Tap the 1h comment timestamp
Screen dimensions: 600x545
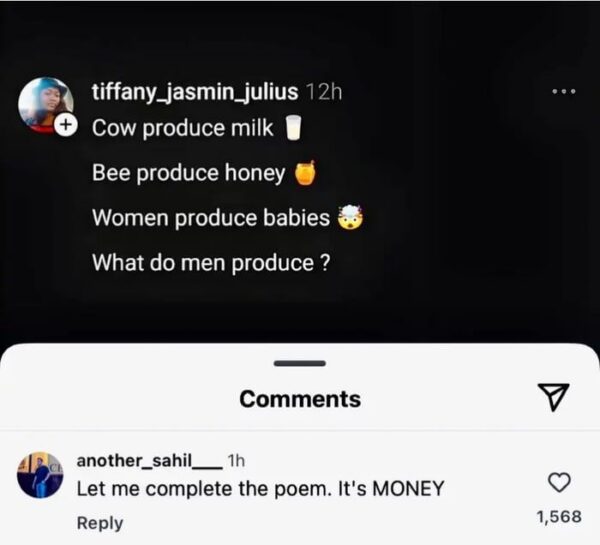pos(236,460)
